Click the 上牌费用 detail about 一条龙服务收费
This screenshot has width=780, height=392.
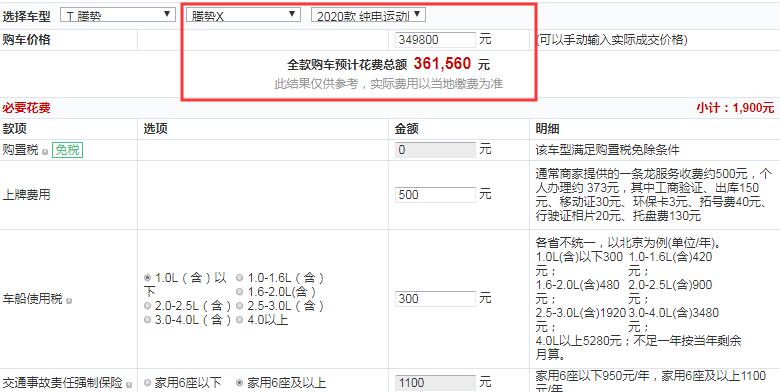click(654, 195)
